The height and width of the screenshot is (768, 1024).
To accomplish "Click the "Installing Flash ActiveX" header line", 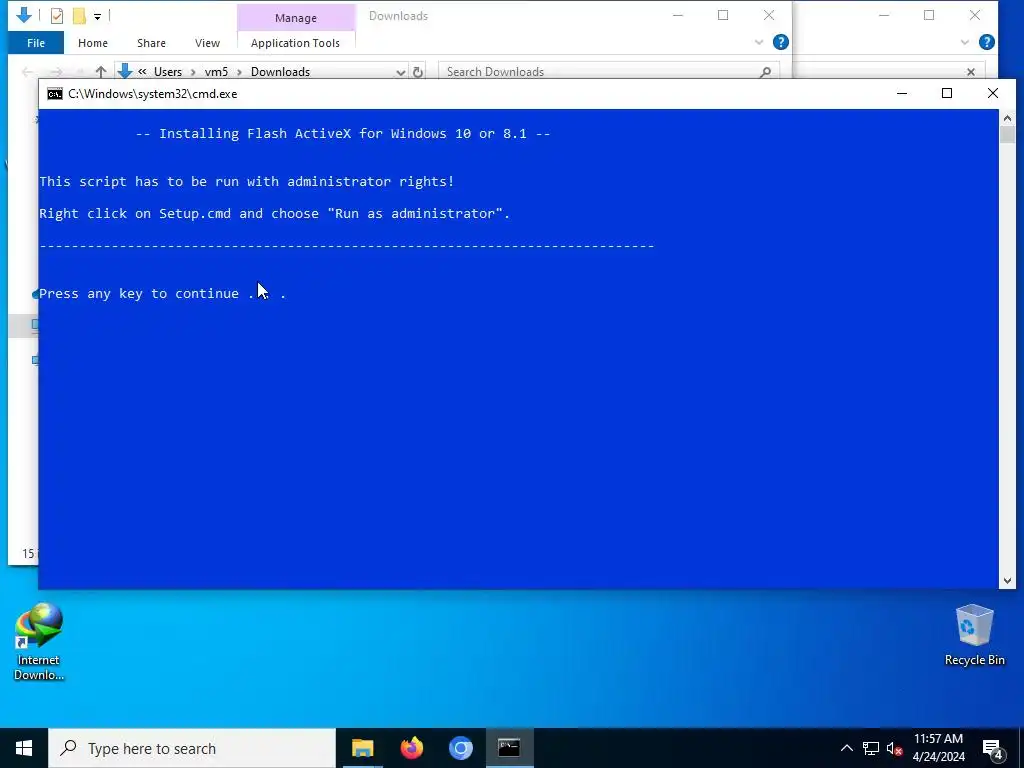I will (x=343, y=134).
